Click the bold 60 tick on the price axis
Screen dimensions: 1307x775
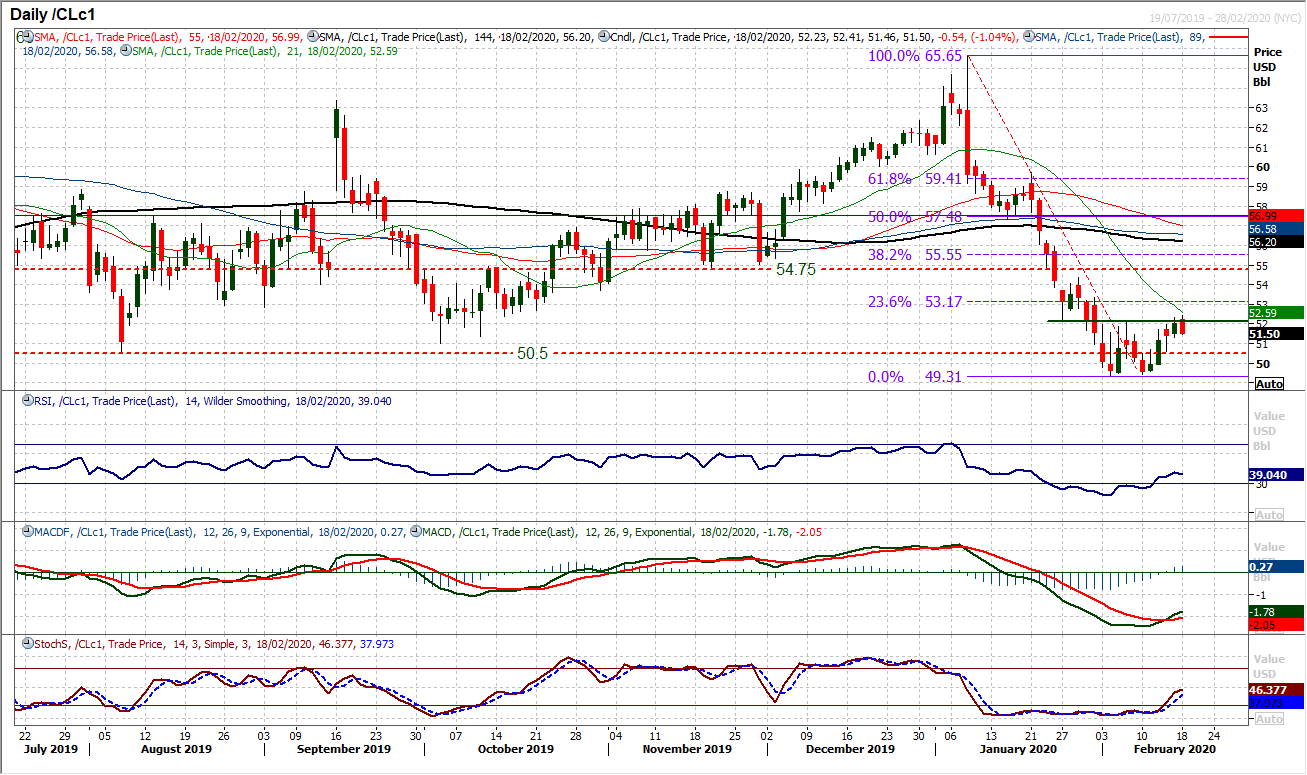1262,167
